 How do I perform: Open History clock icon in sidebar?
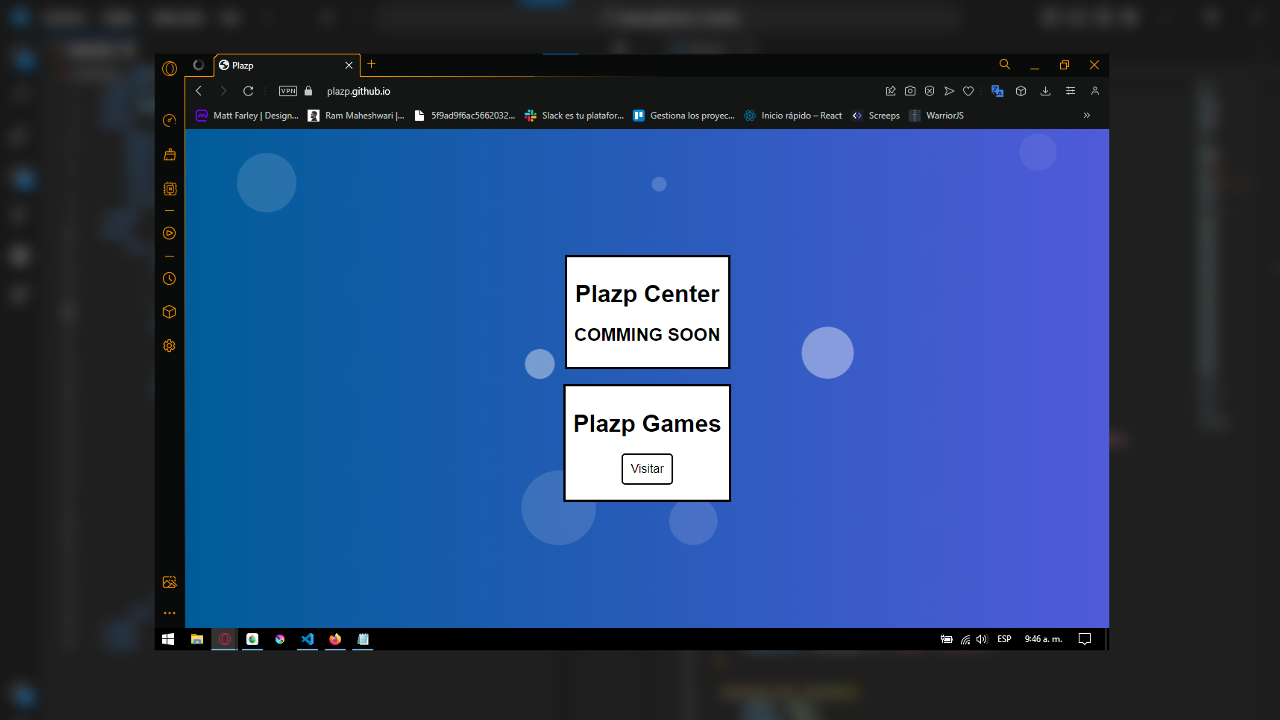[169, 279]
